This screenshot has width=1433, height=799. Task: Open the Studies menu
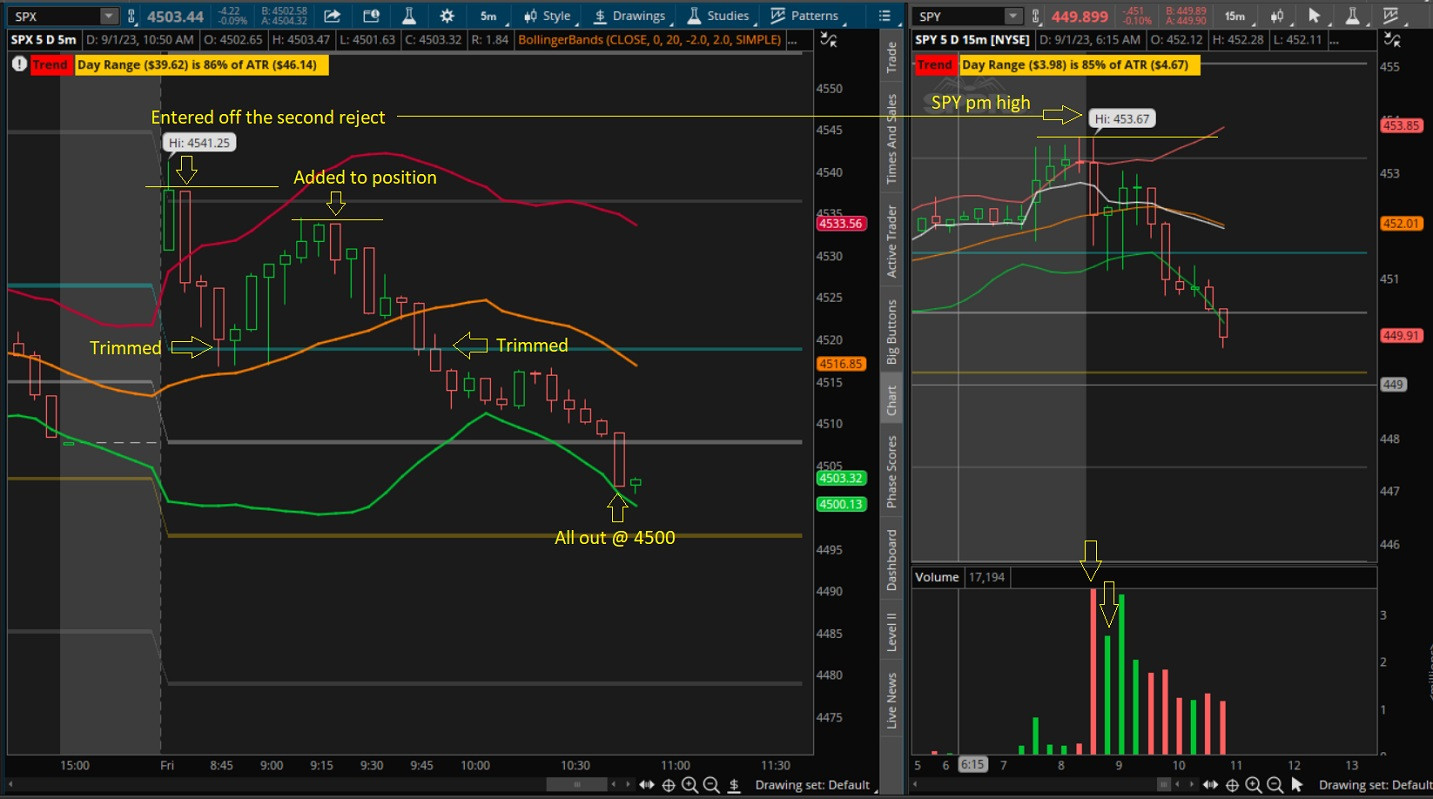coord(718,16)
